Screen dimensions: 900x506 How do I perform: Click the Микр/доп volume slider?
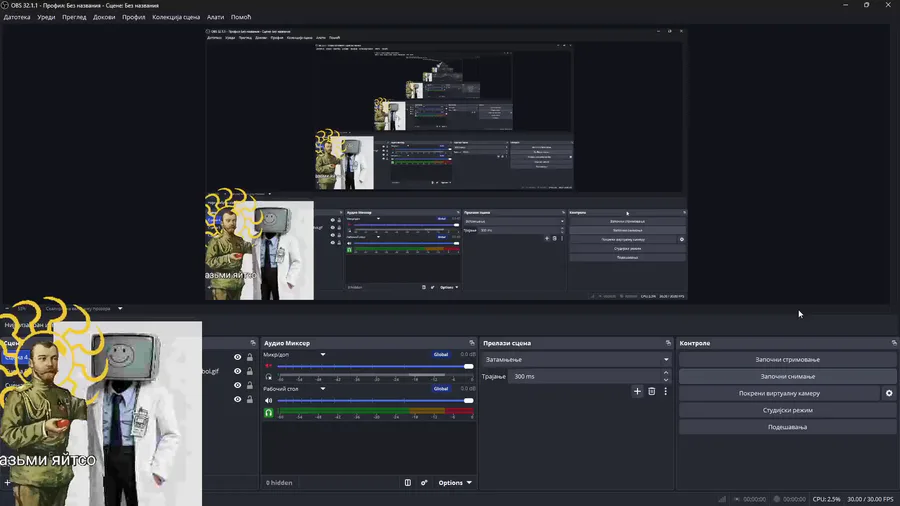click(375, 366)
